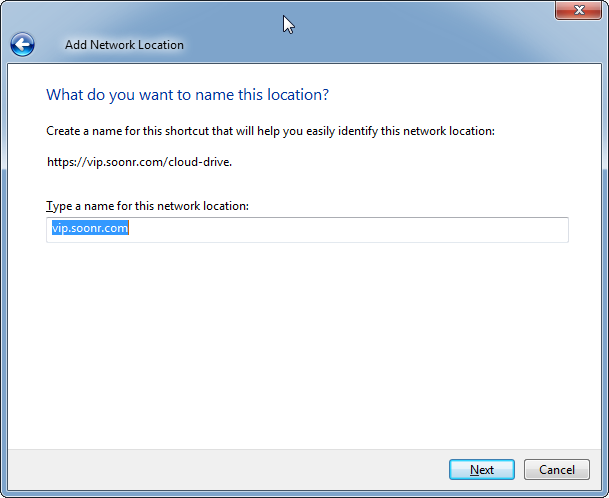Click the https://vip.soonr.com/cloud-drive address text
Image resolution: width=609 pixels, height=498 pixels.
(139, 161)
